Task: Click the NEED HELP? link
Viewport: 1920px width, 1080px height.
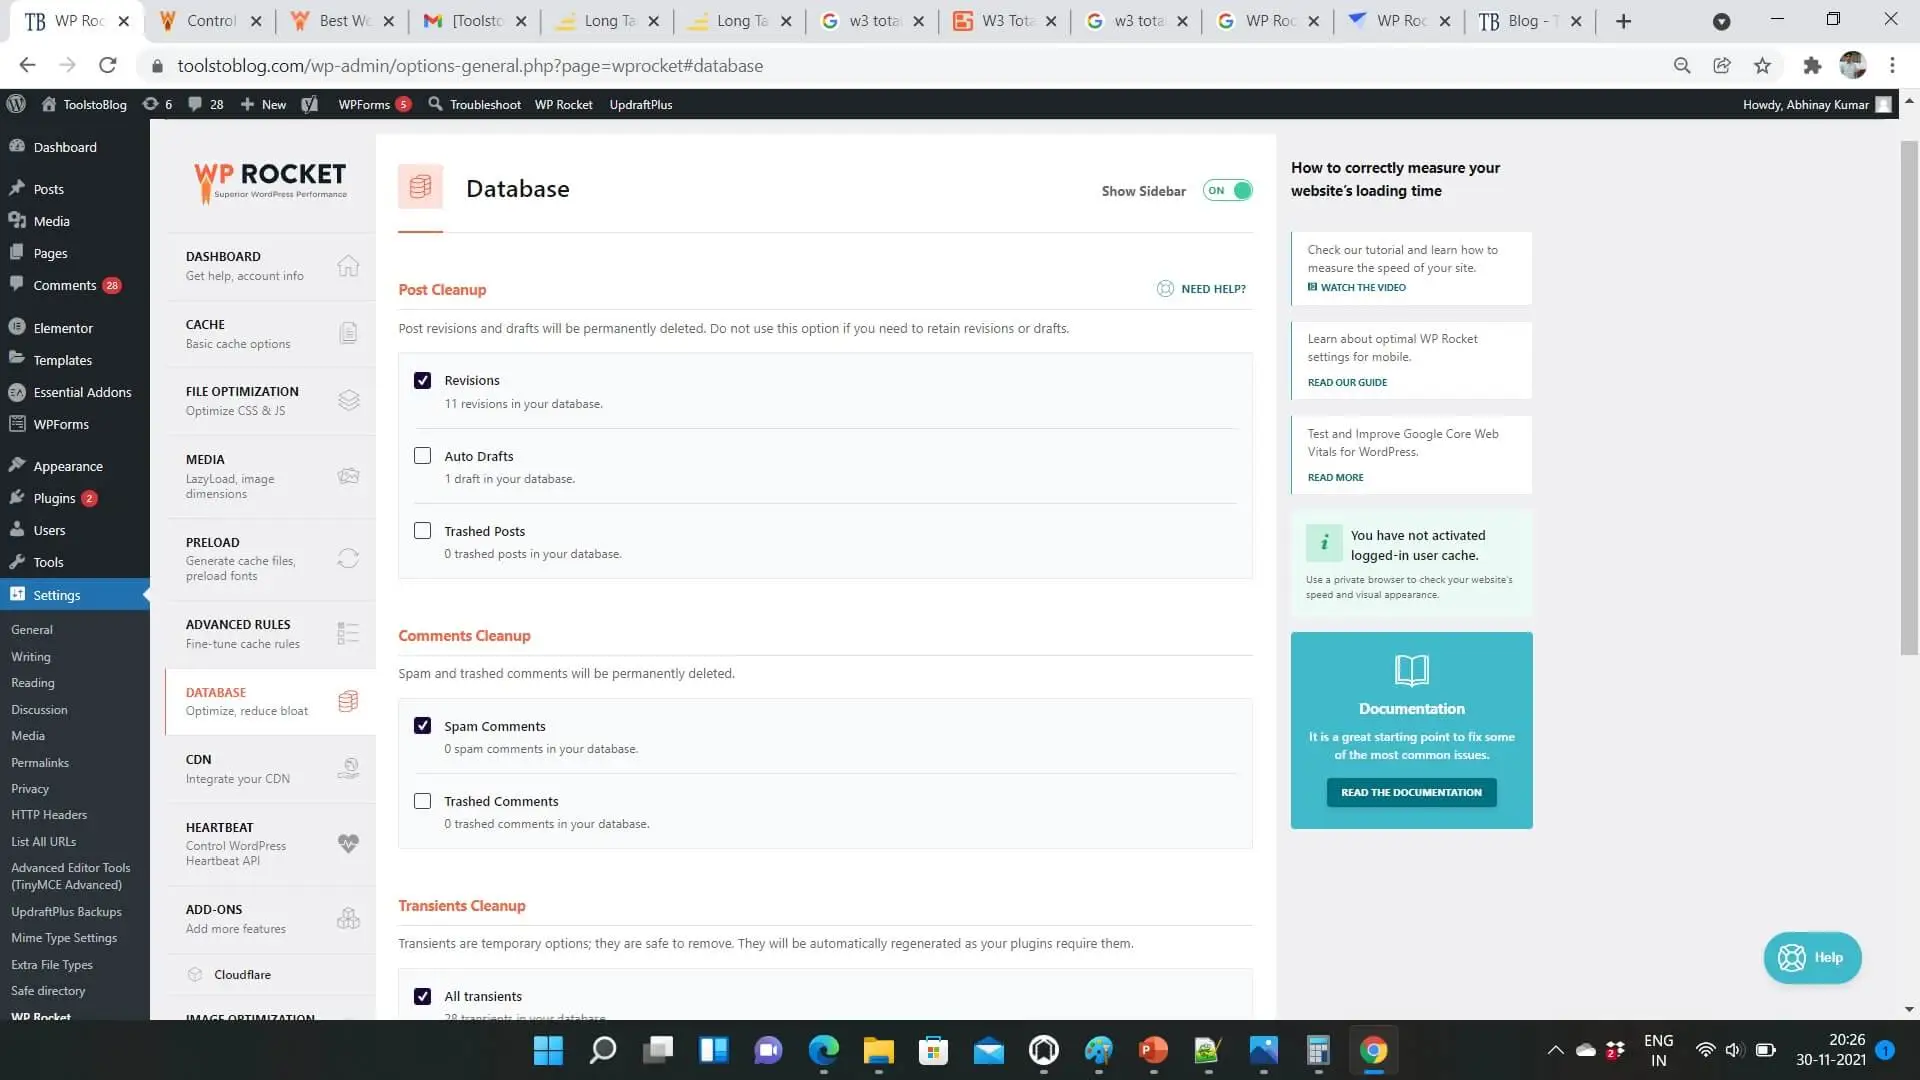Action: [x=1202, y=289]
